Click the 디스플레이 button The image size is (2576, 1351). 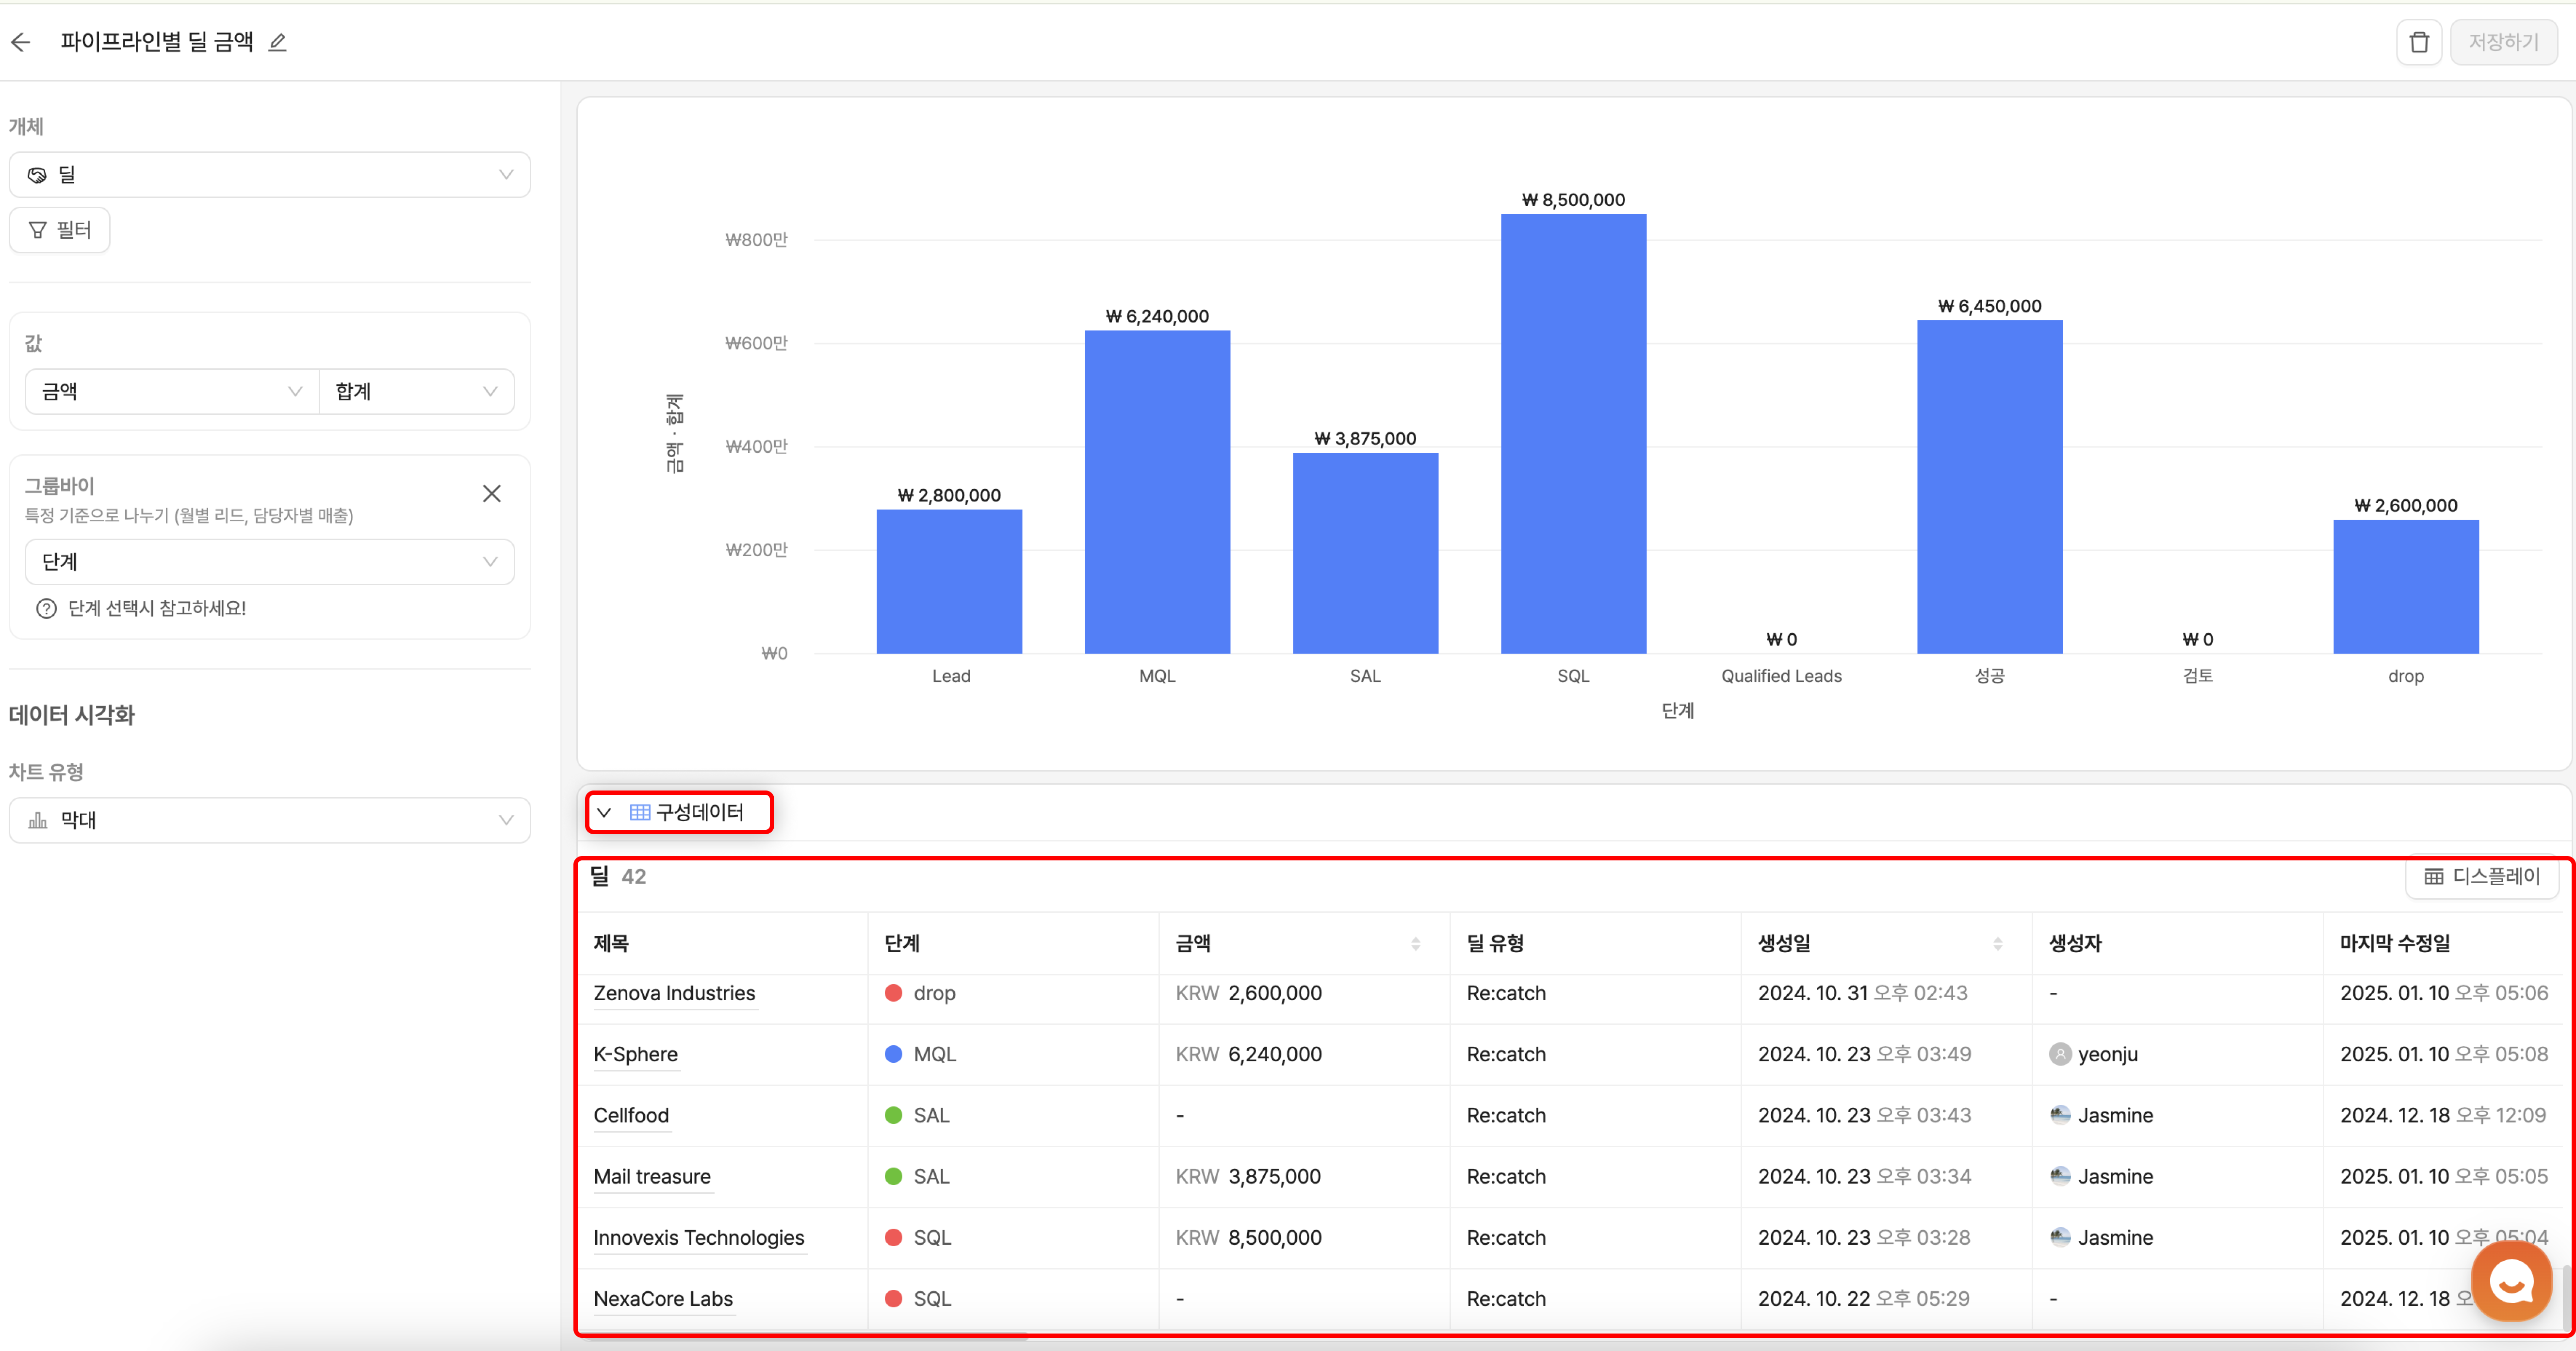pos(2482,877)
